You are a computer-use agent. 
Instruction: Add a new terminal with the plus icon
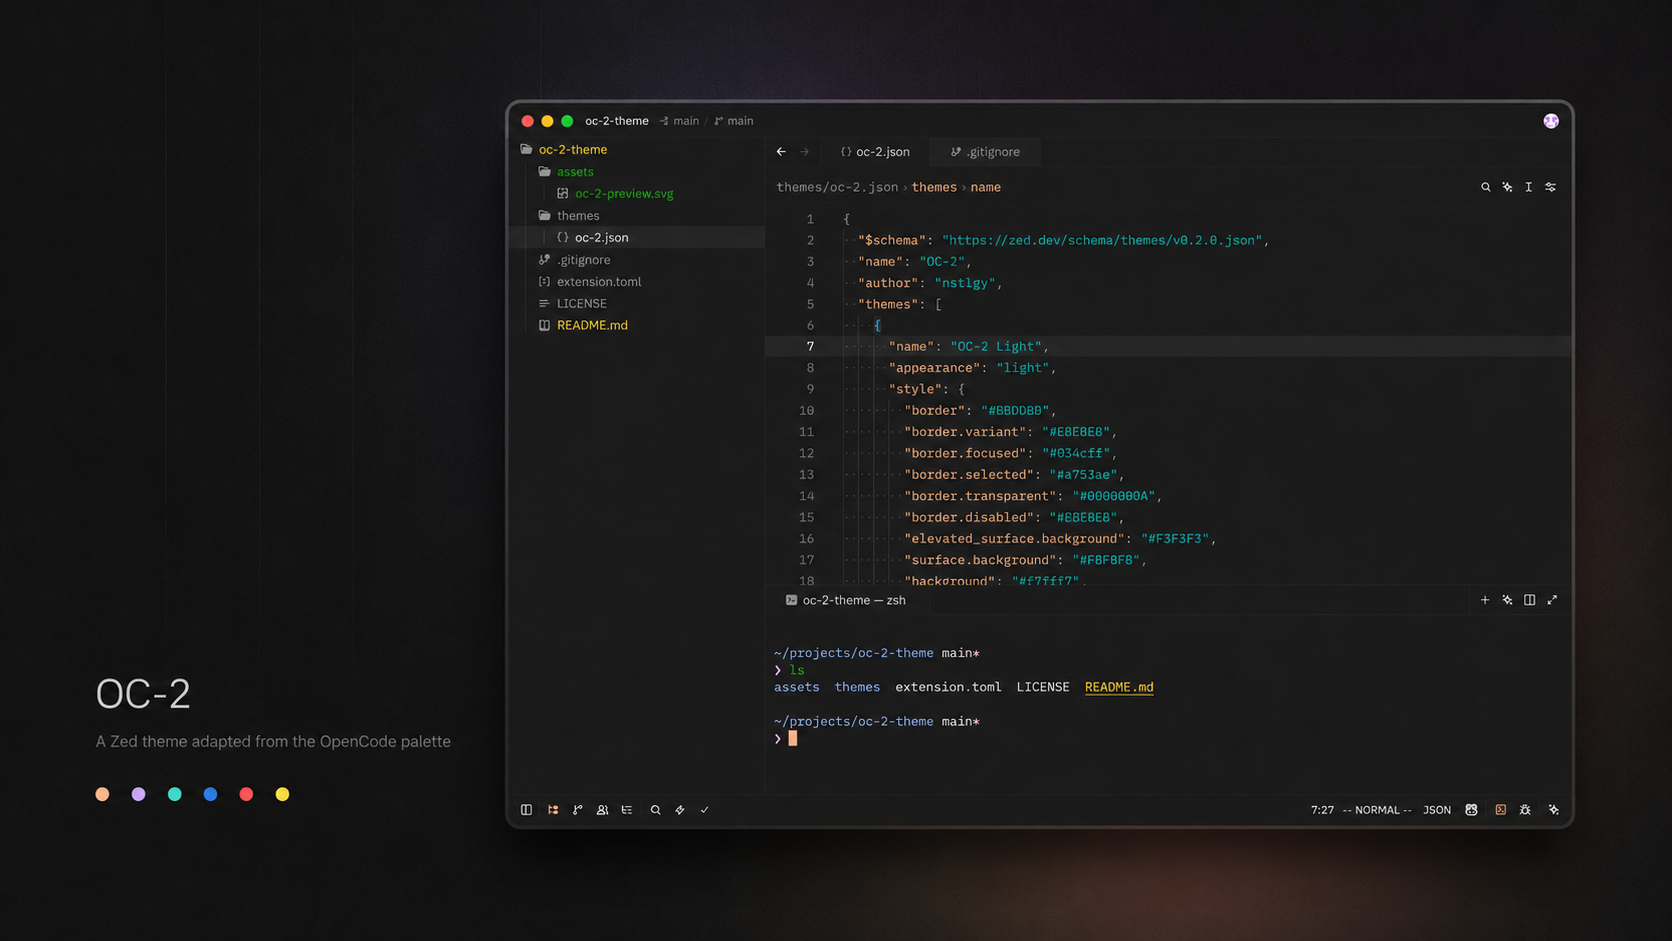(1484, 600)
